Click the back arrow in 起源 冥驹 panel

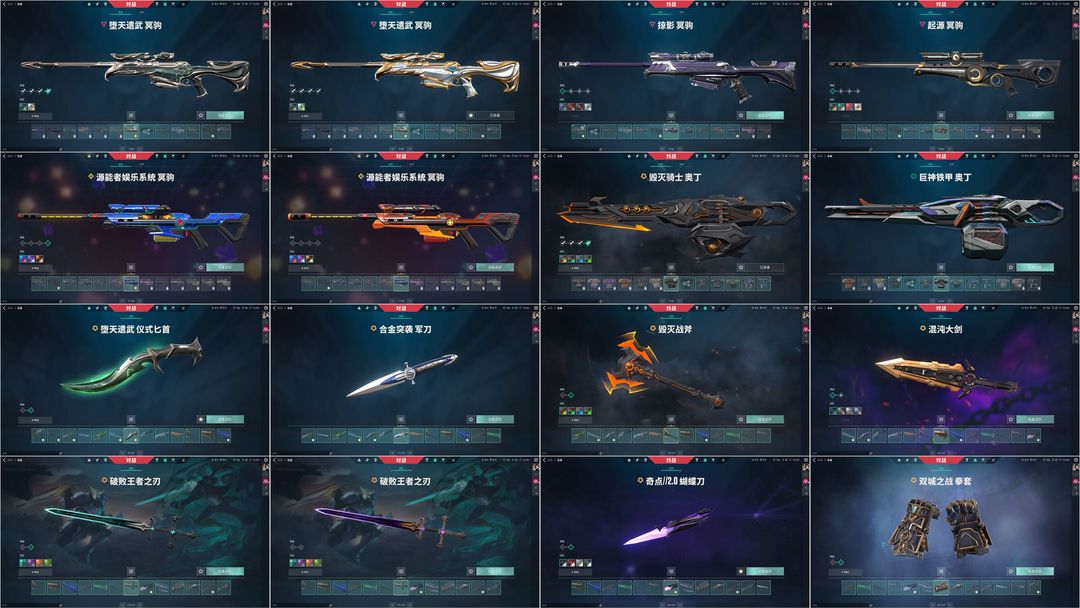(814, 4)
